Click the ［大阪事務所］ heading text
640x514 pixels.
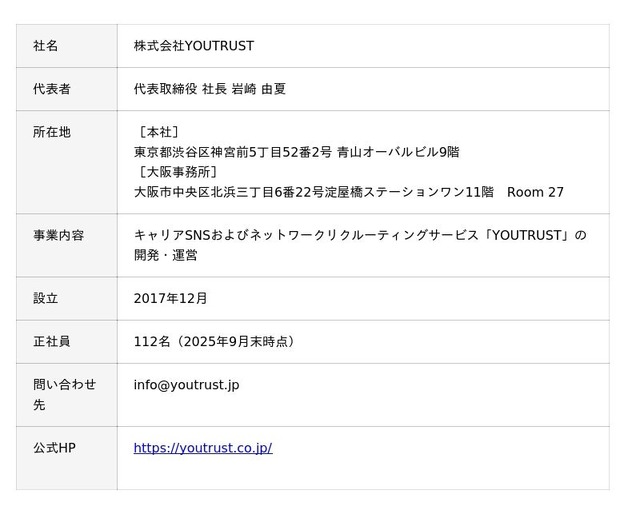pos(176,172)
